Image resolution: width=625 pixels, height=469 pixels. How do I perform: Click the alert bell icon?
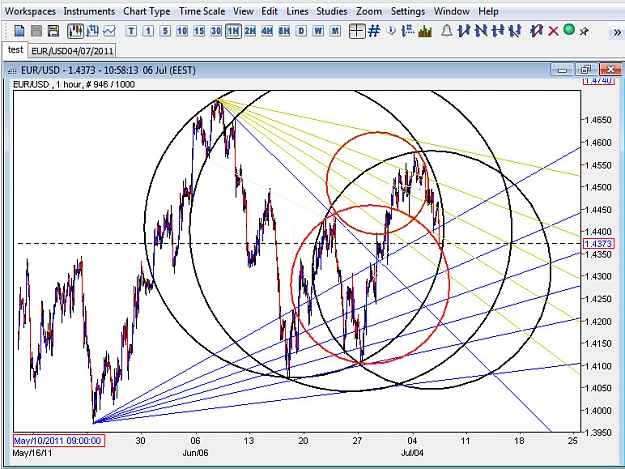[x=447, y=31]
